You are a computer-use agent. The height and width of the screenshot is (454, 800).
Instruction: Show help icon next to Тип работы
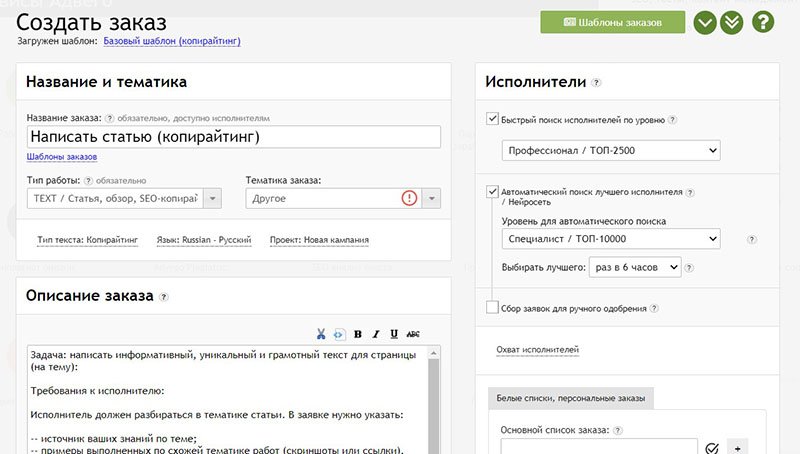[88, 181]
